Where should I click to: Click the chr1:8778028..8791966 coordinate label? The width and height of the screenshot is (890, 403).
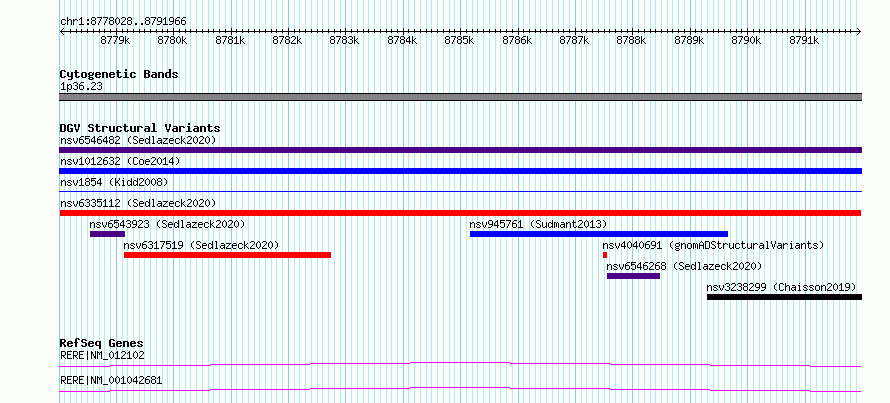pyautogui.click(x=123, y=22)
